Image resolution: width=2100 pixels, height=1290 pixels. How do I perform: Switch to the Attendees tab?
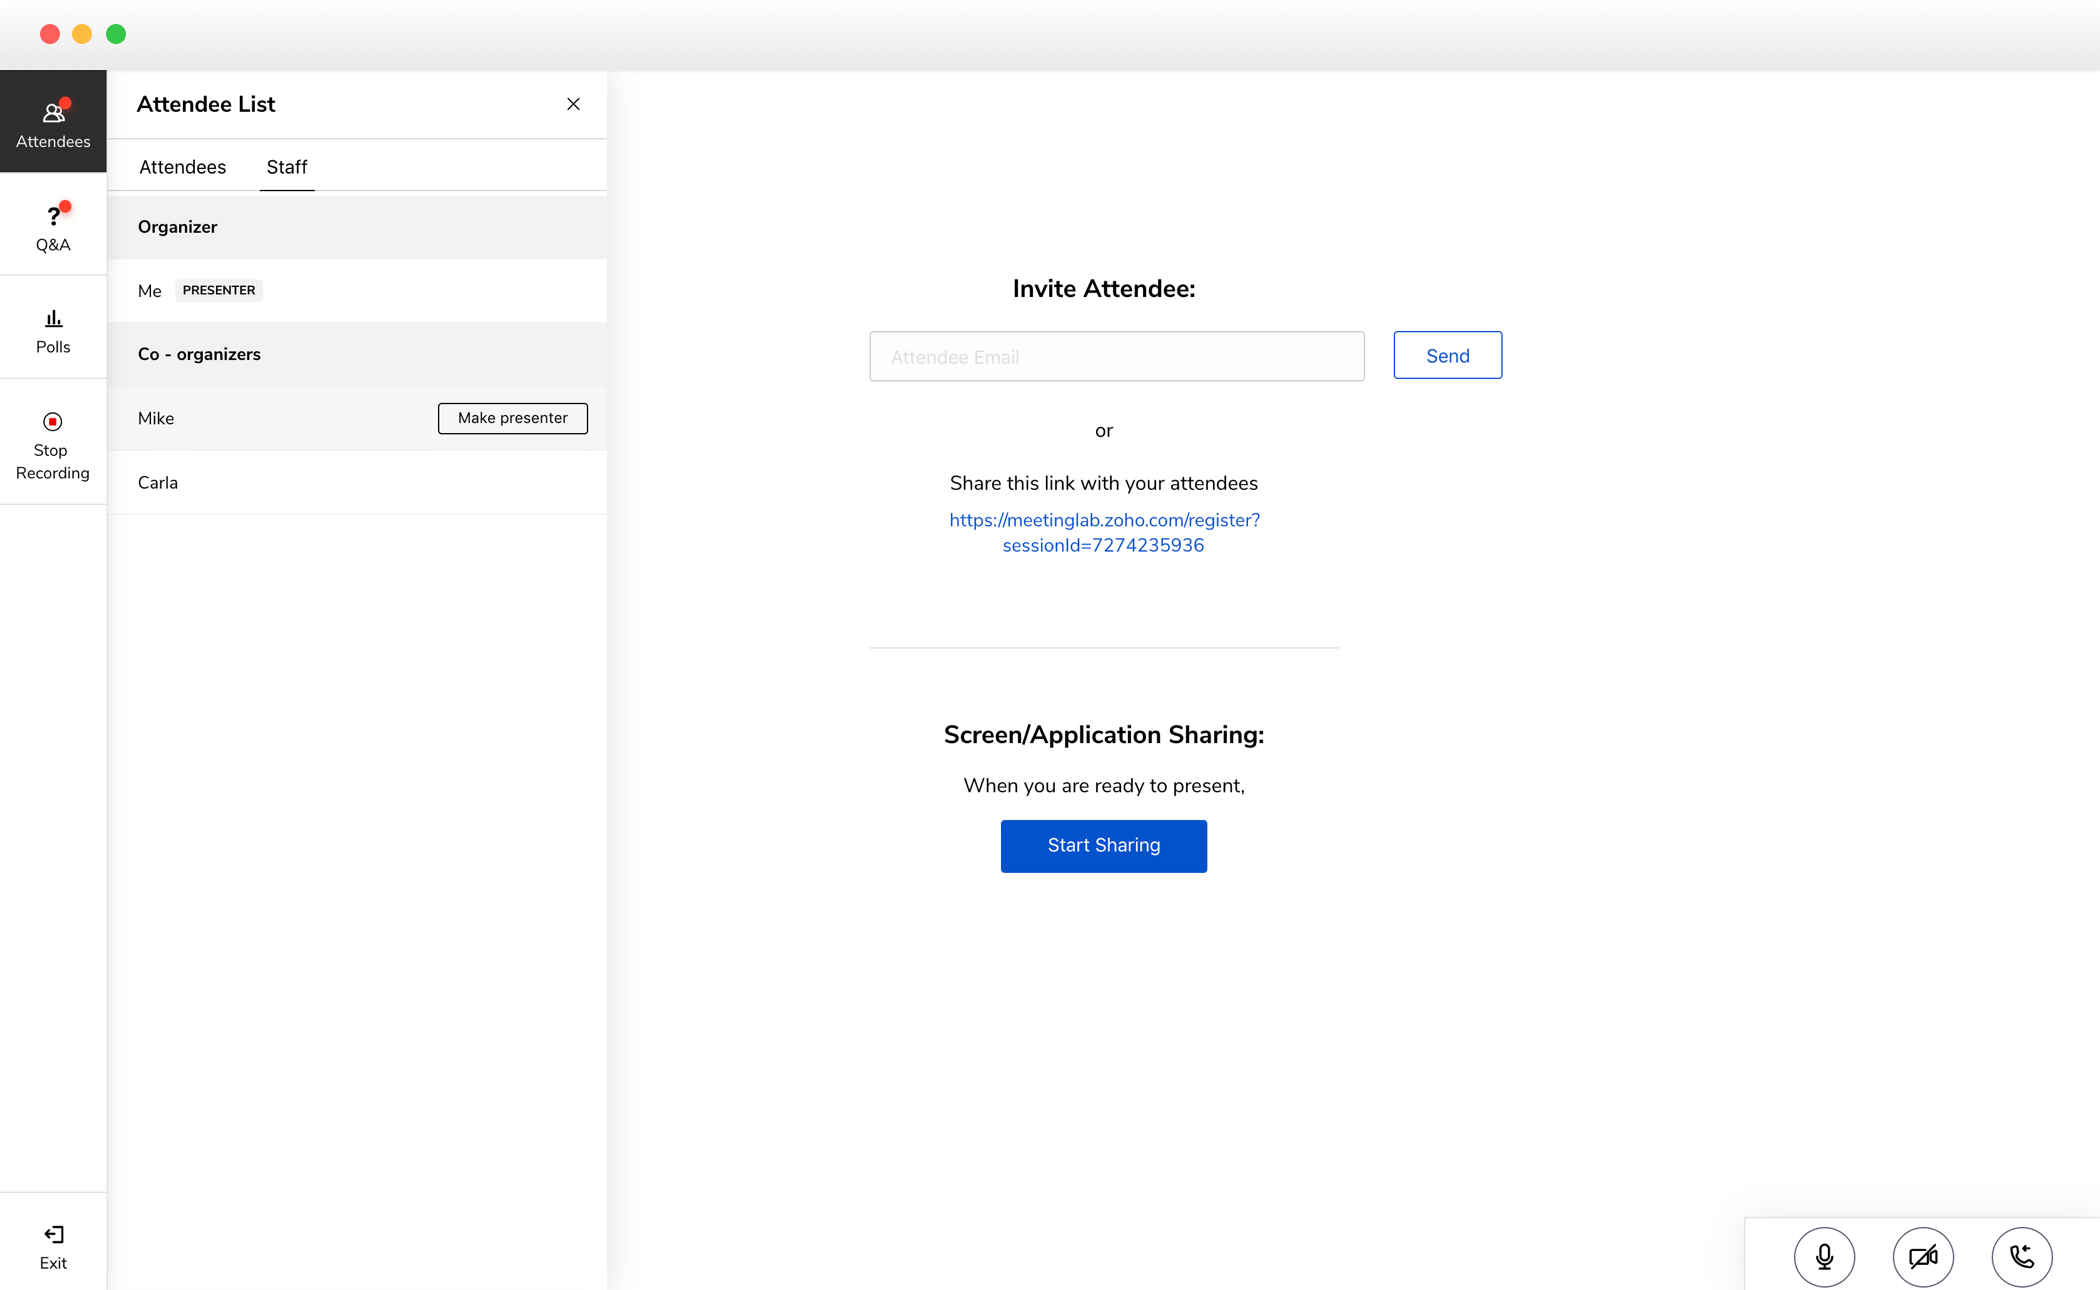click(x=182, y=166)
